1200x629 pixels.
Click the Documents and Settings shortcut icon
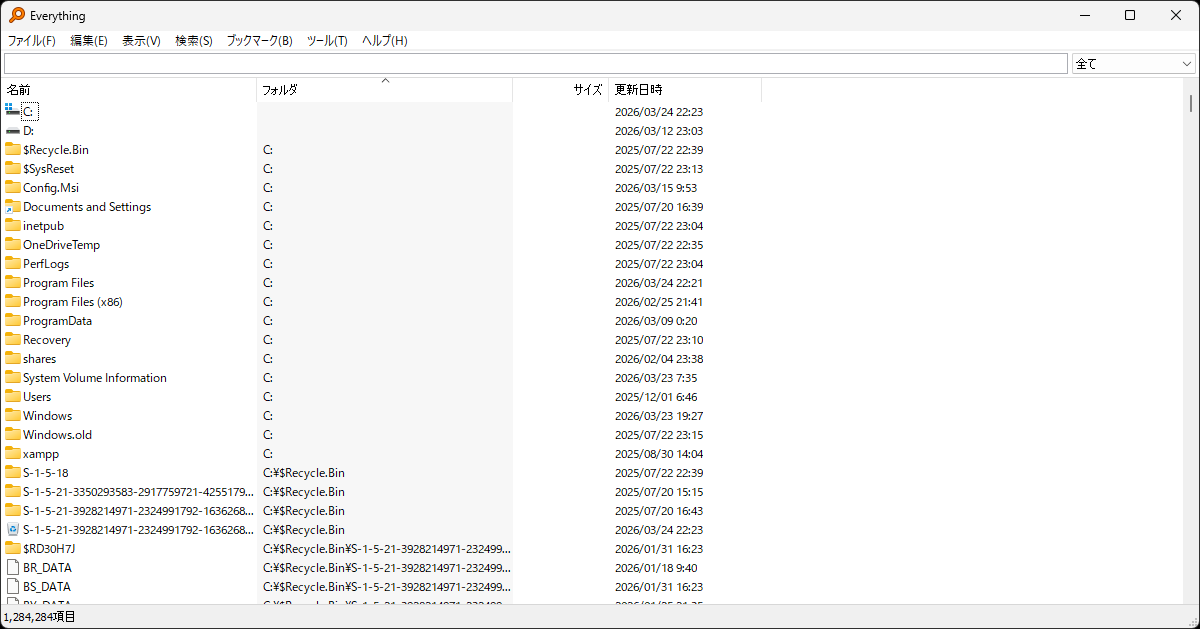[12, 207]
